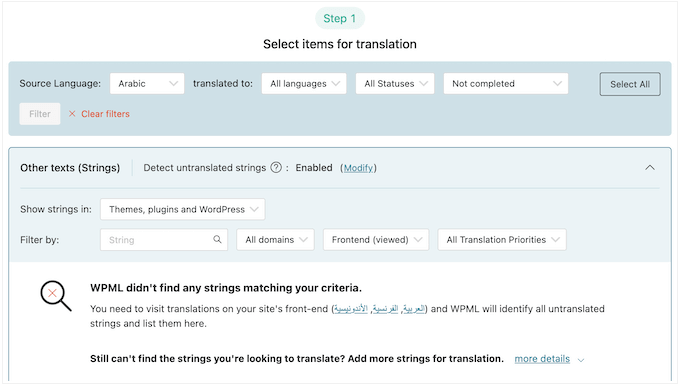Click the Modify link

point(358,168)
